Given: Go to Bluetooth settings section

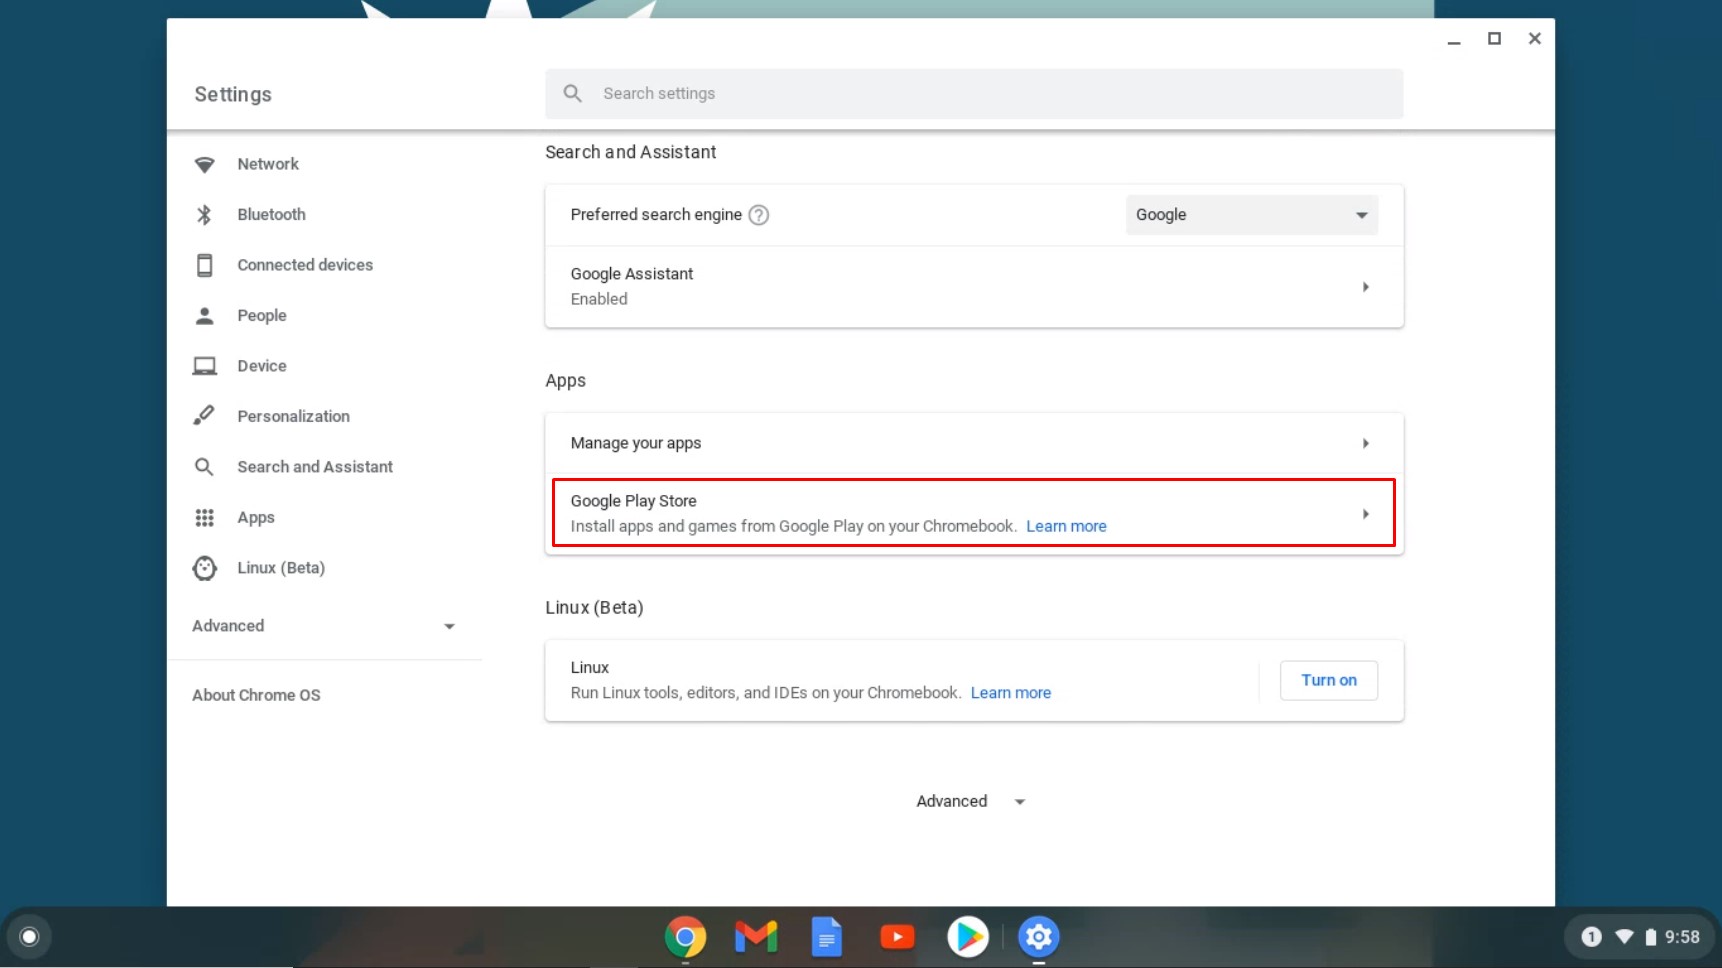Looking at the screenshot, I should [x=271, y=214].
